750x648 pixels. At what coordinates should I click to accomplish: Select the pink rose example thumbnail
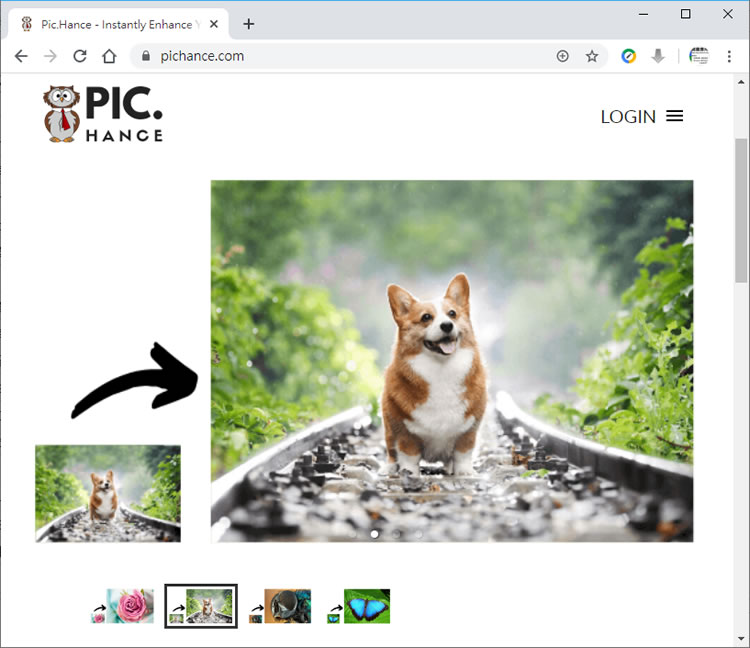tap(123, 606)
